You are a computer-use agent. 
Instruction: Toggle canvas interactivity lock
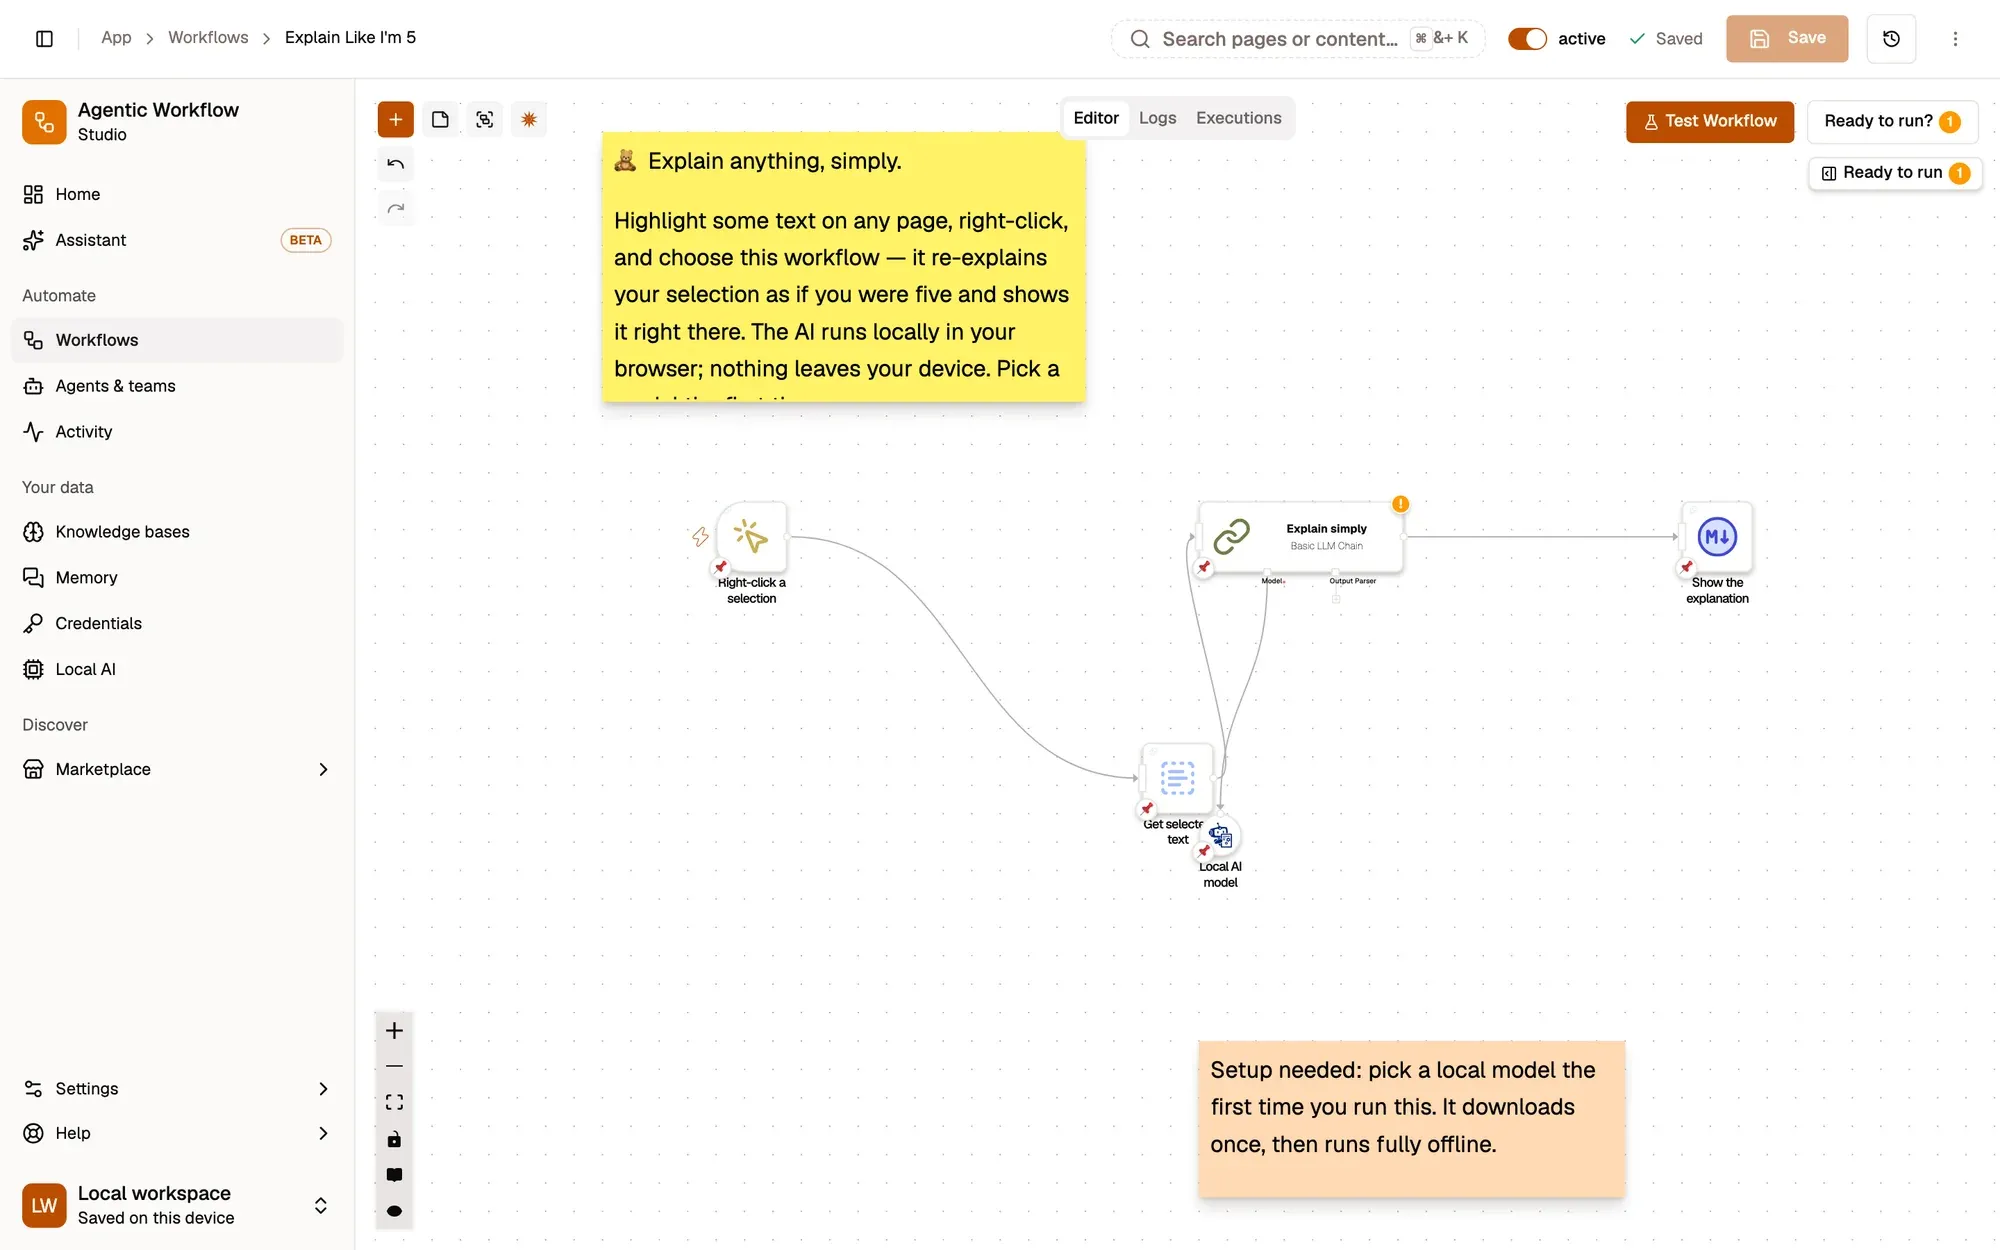[x=395, y=1139]
